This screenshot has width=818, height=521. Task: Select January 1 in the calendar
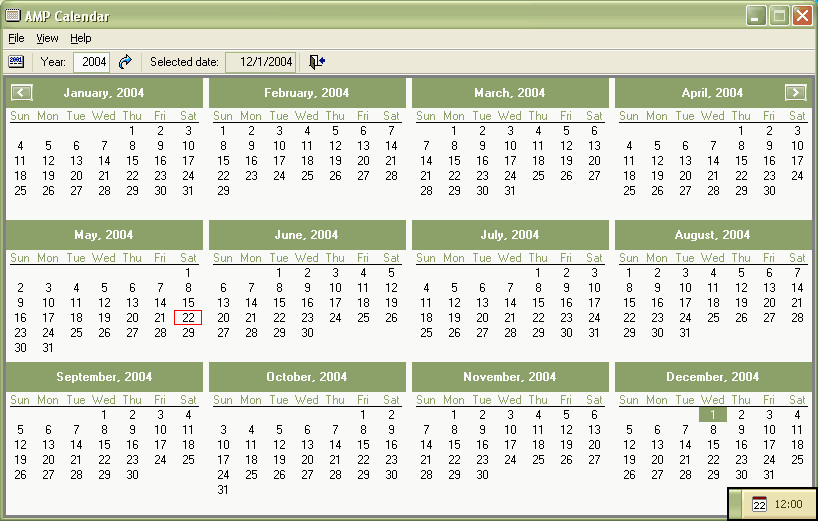tap(132, 131)
